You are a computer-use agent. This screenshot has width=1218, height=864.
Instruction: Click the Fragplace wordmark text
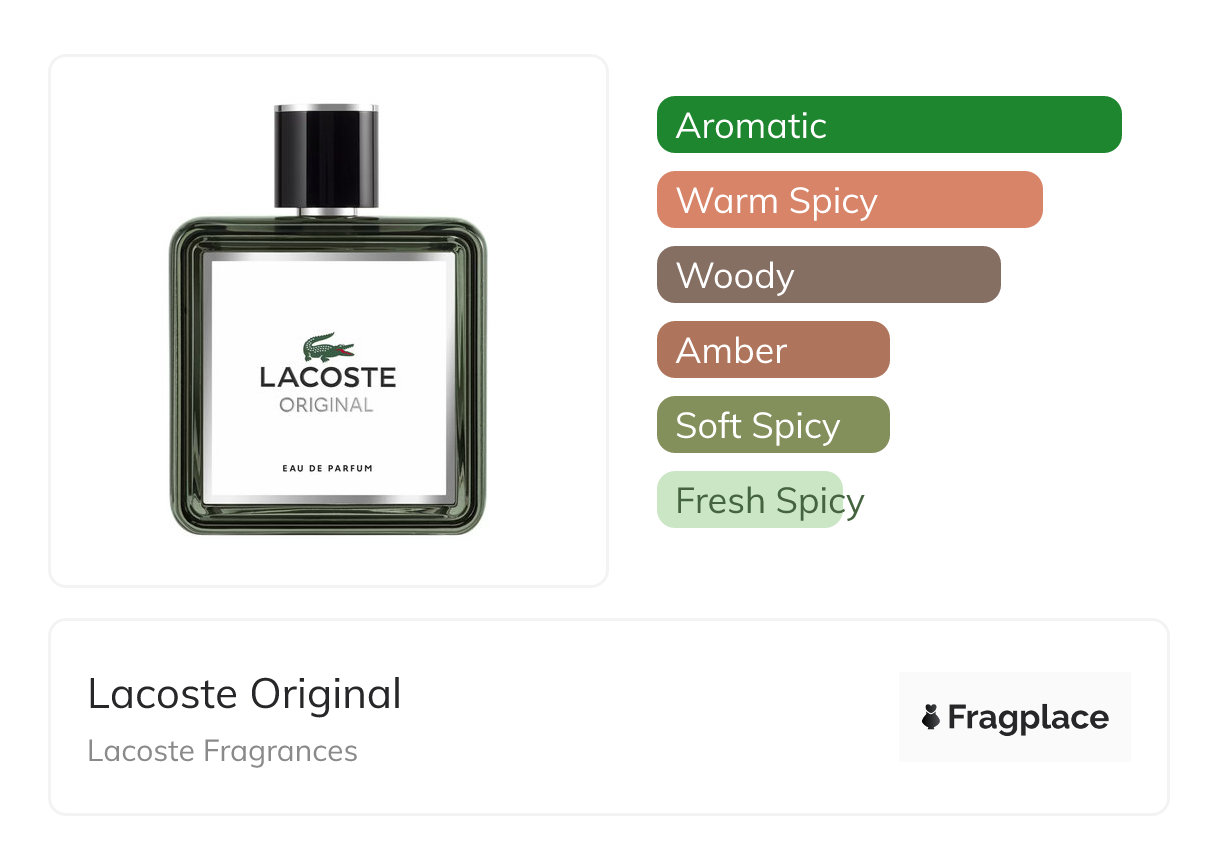(x=1028, y=718)
